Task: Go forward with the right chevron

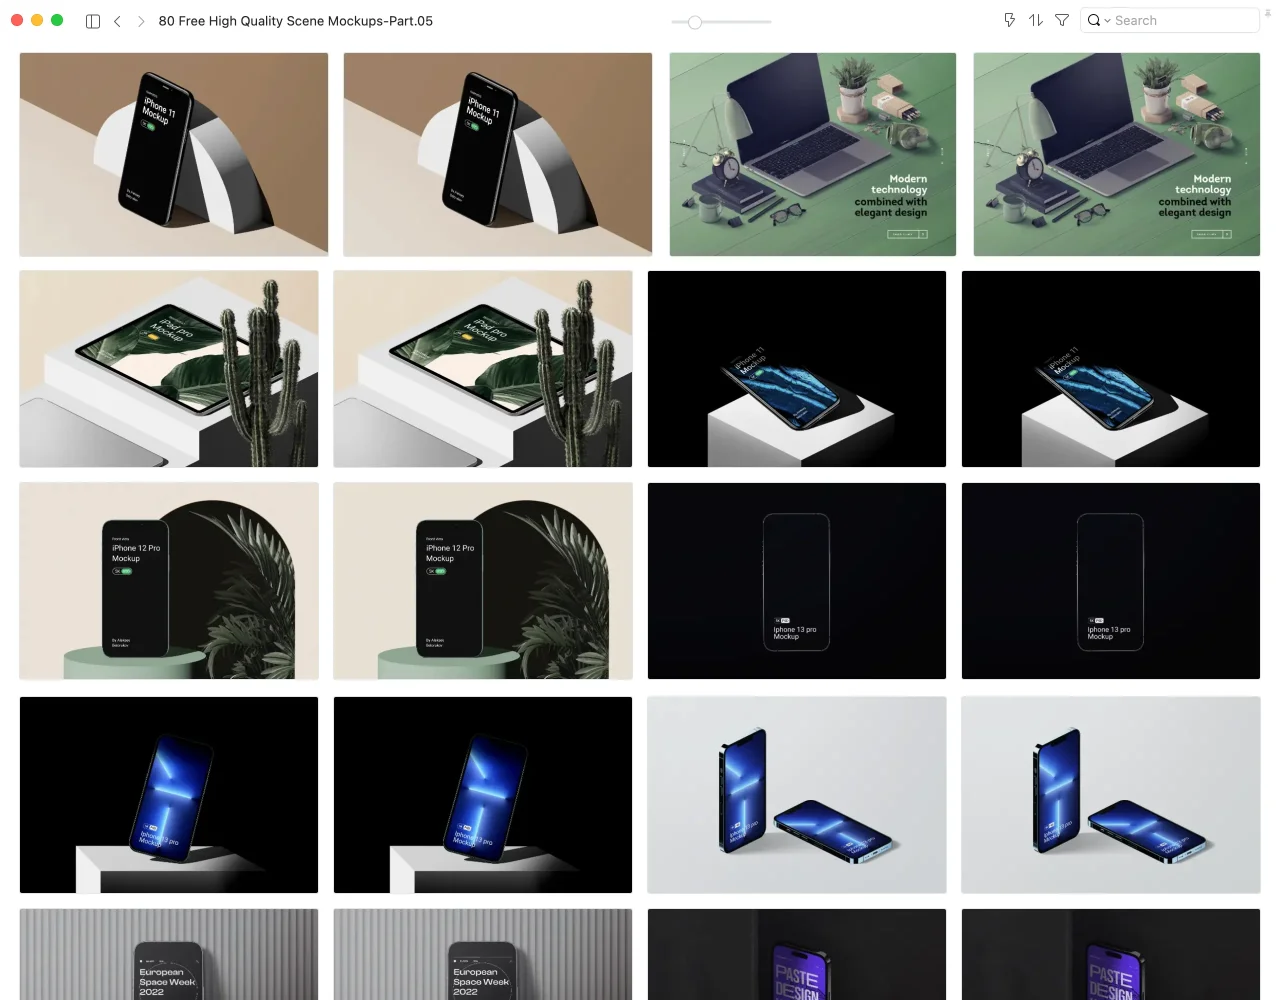Action: point(141,21)
